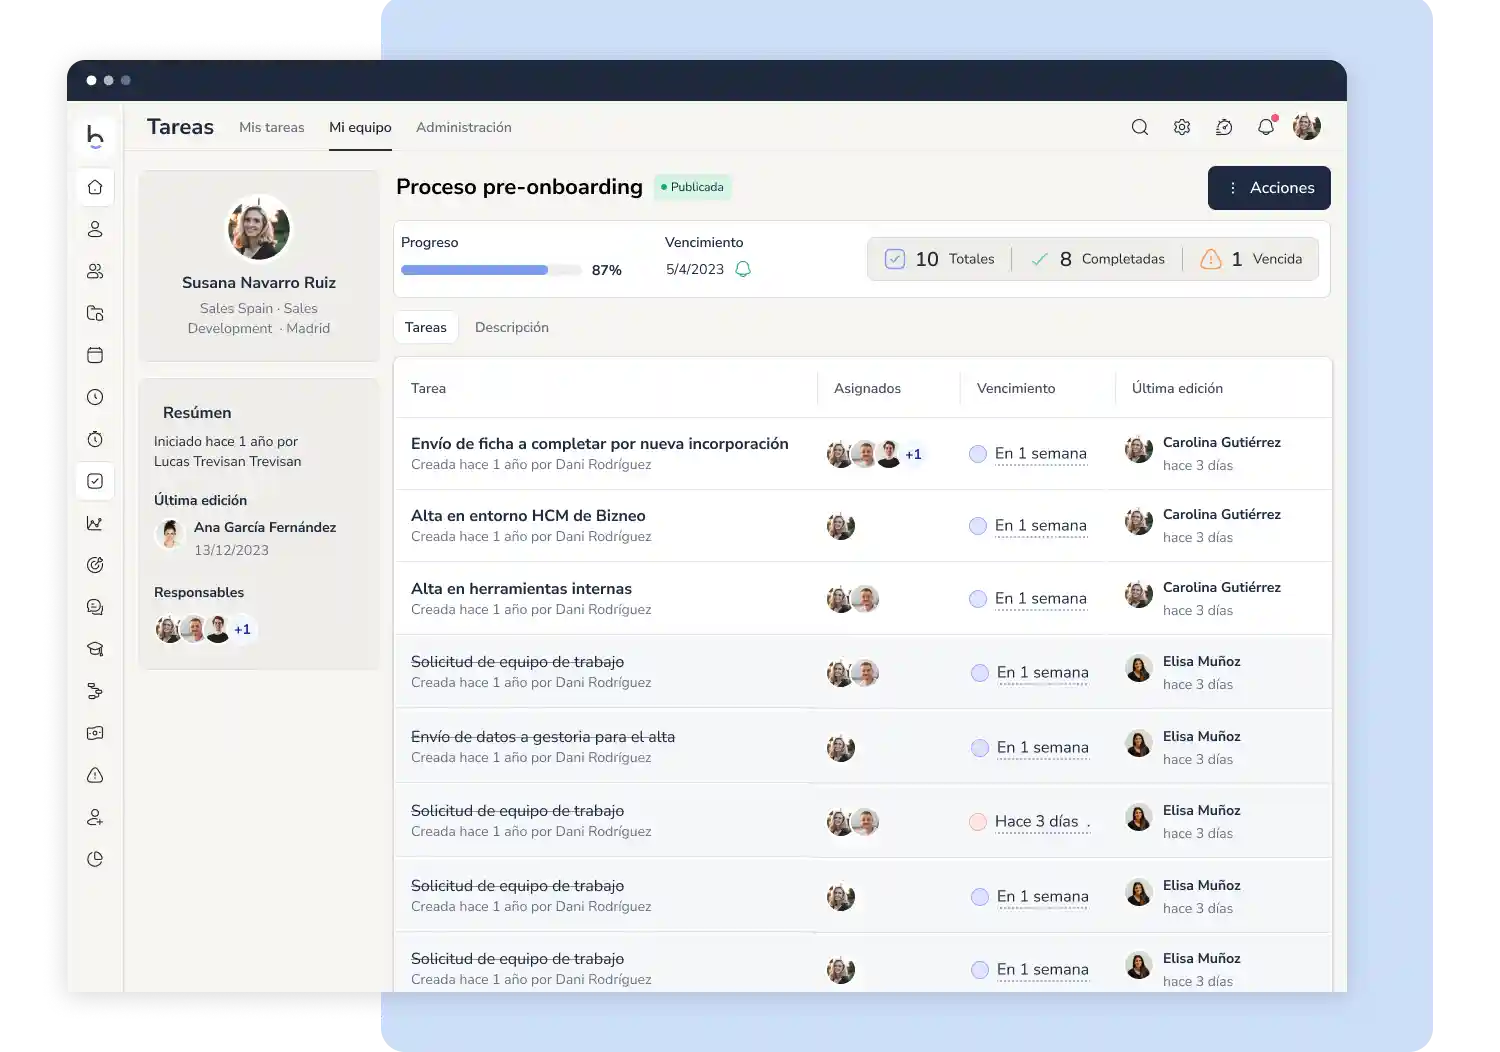Screen dimensions: 1500x1052
Task: Filter by 10 Totales
Action: (940, 259)
